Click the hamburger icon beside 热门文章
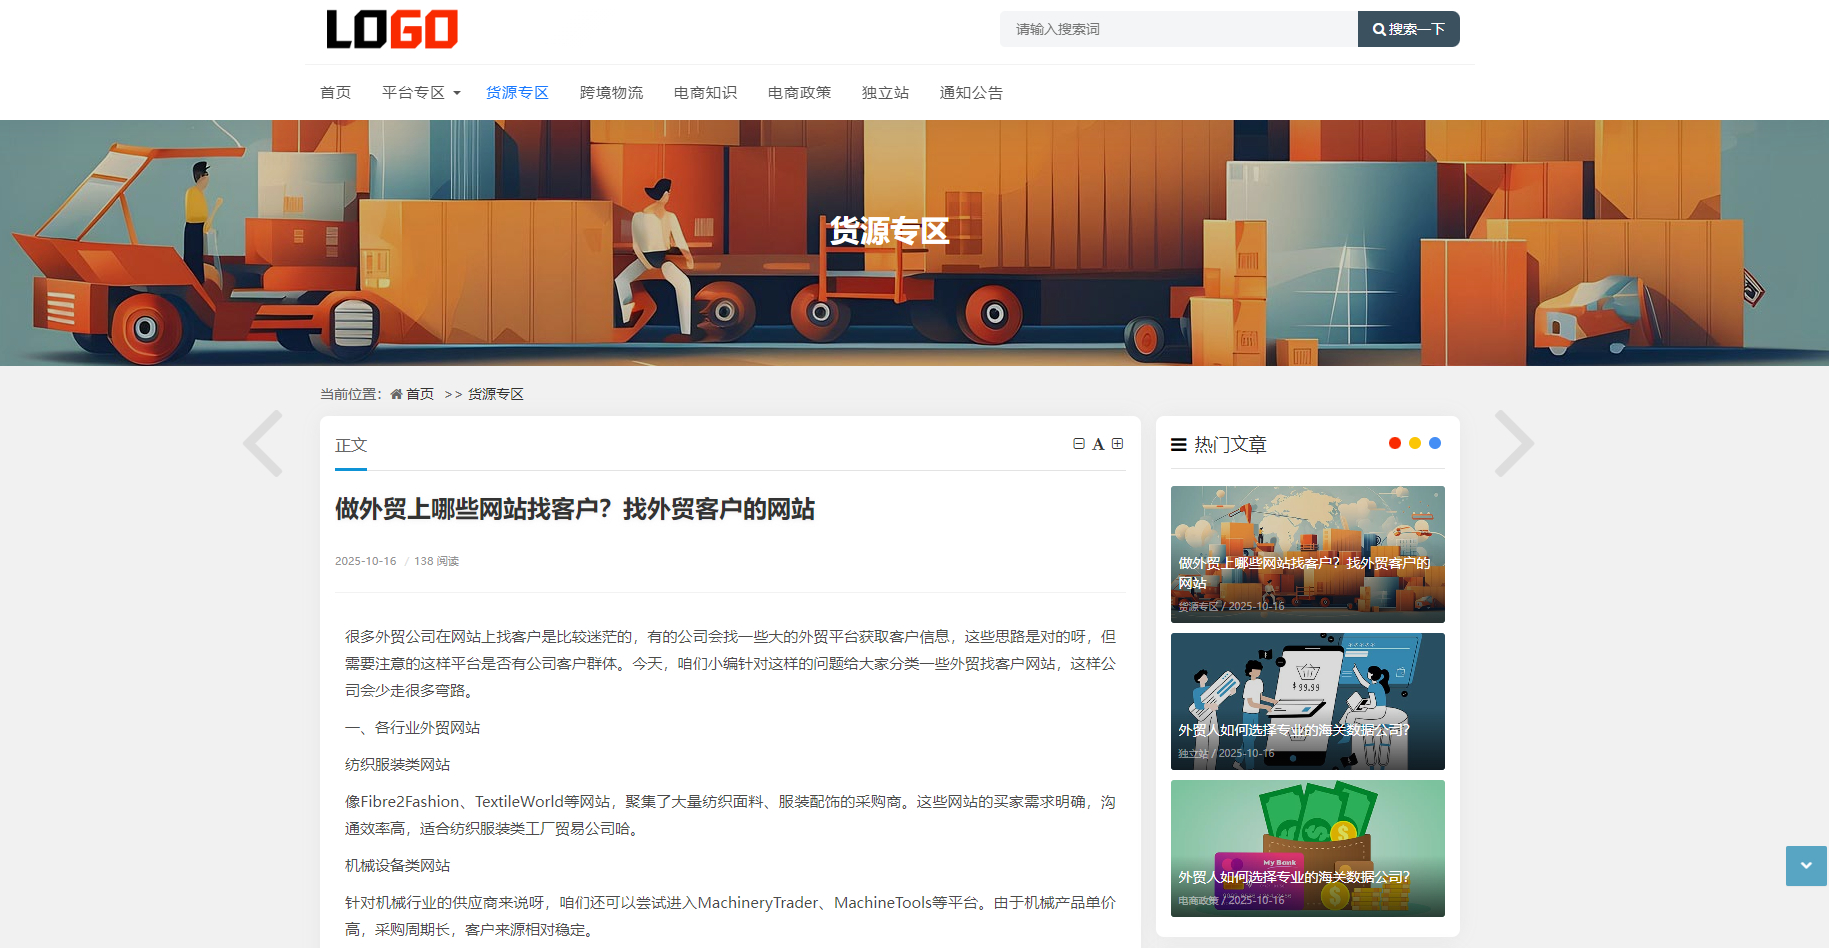This screenshot has height=948, width=1829. 1177,444
